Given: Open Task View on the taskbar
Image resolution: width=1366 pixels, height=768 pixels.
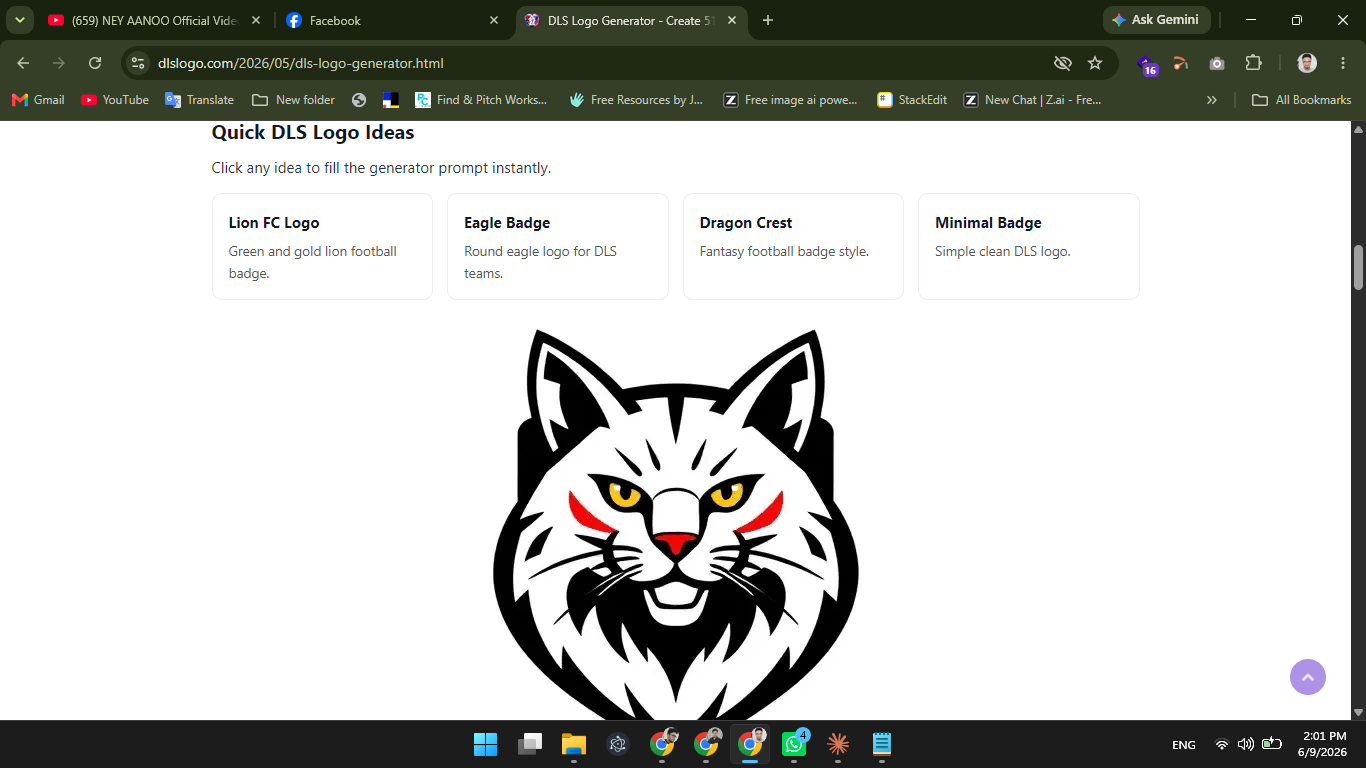Looking at the screenshot, I should pyautogui.click(x=530, y=744).
